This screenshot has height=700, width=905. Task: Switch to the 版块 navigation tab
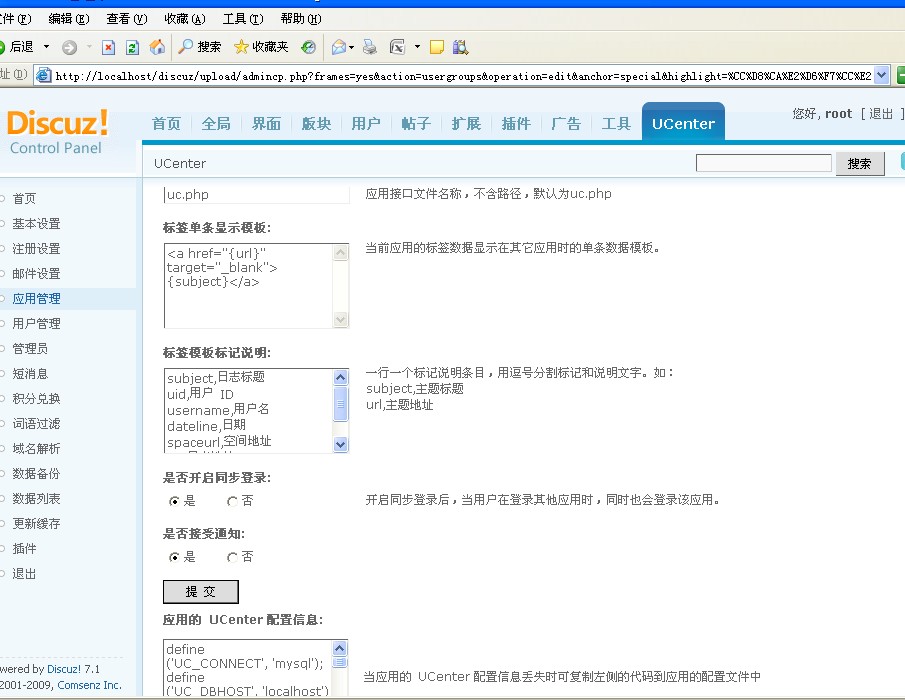(x=316, y=123)
